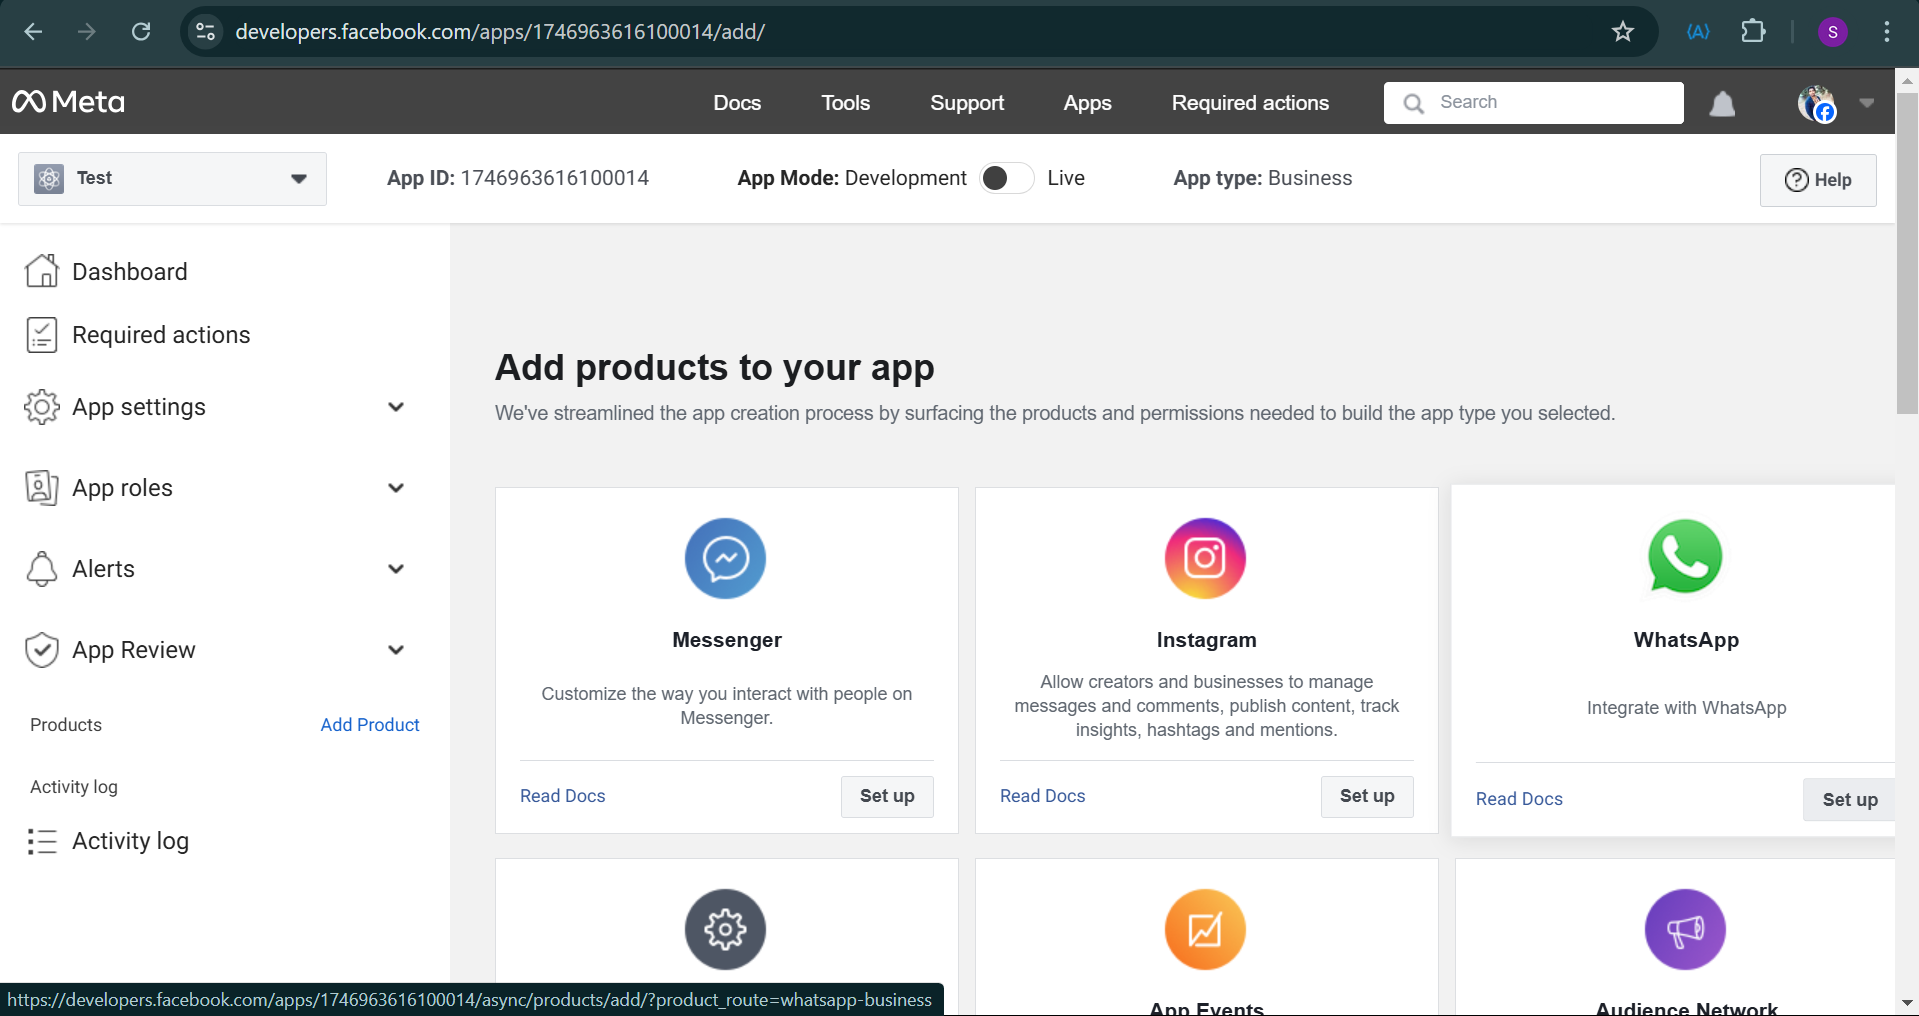Click the Meta logo

tap(67, 101)
